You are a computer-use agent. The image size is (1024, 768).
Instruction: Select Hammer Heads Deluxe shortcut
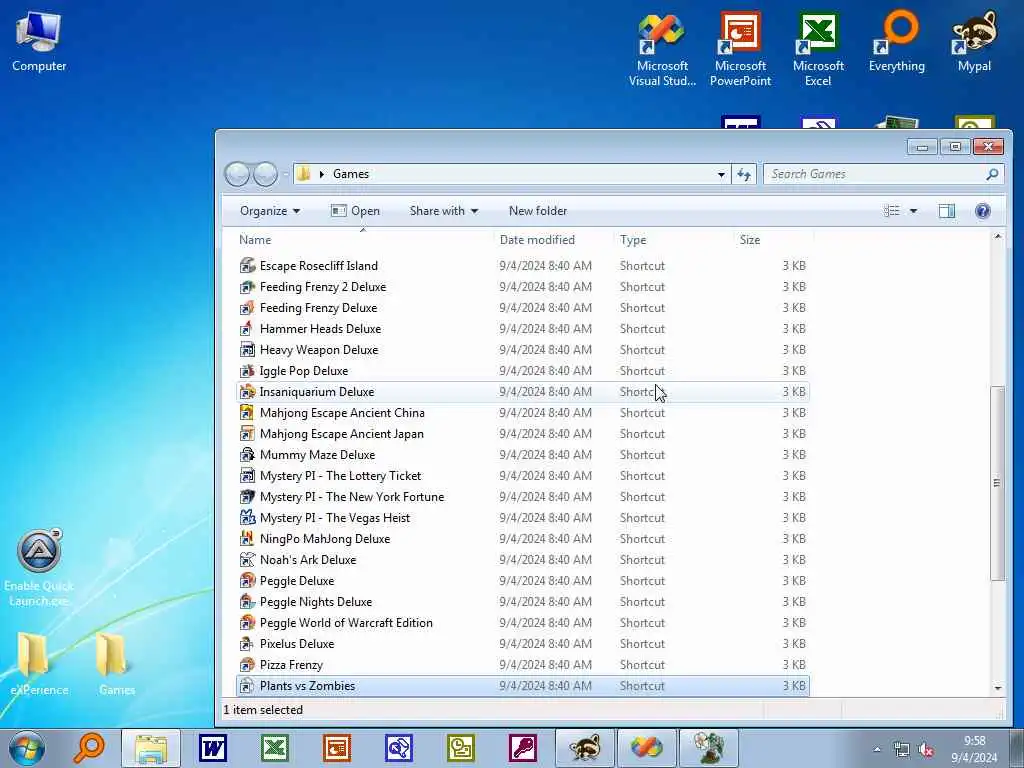(x=522, y=328)
